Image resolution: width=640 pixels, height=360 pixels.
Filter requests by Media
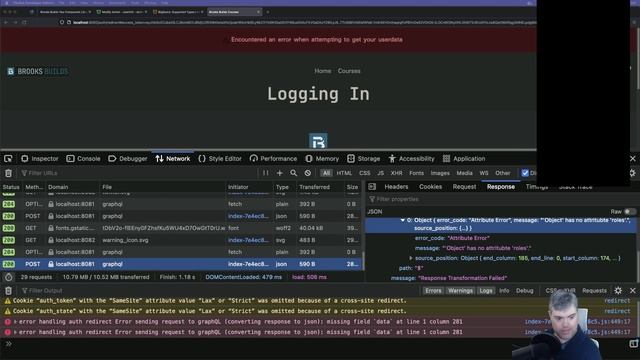point(464,173)
